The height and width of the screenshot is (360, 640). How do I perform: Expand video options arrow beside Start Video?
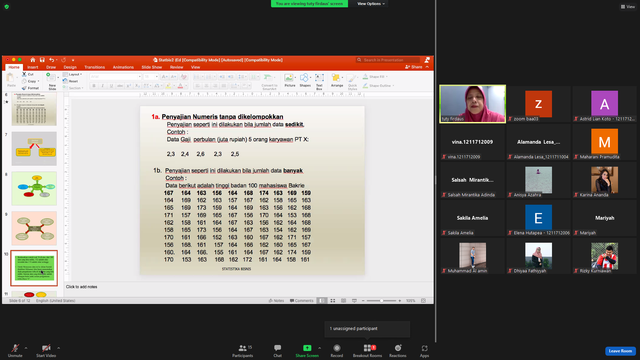(x=58, y=348)
